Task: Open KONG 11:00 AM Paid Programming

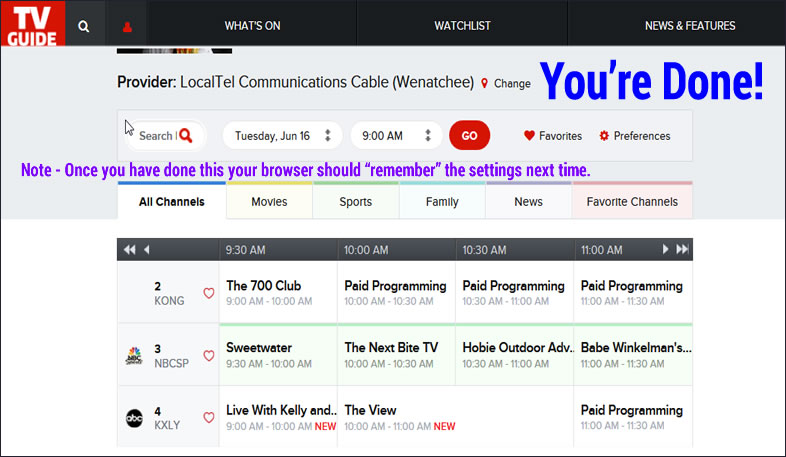Action: pos(632,286)
